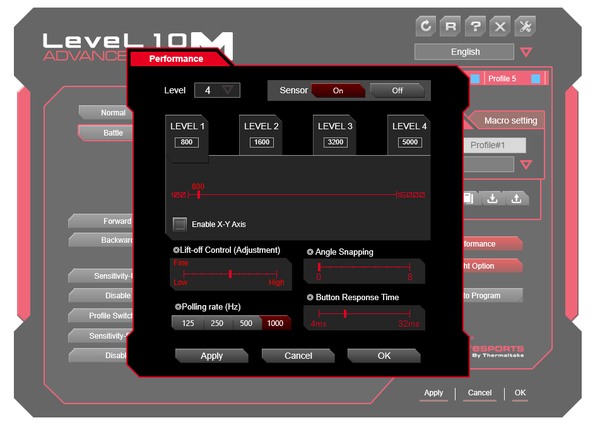
Task: Click OK in the main window footer
Action: [520, 393]
